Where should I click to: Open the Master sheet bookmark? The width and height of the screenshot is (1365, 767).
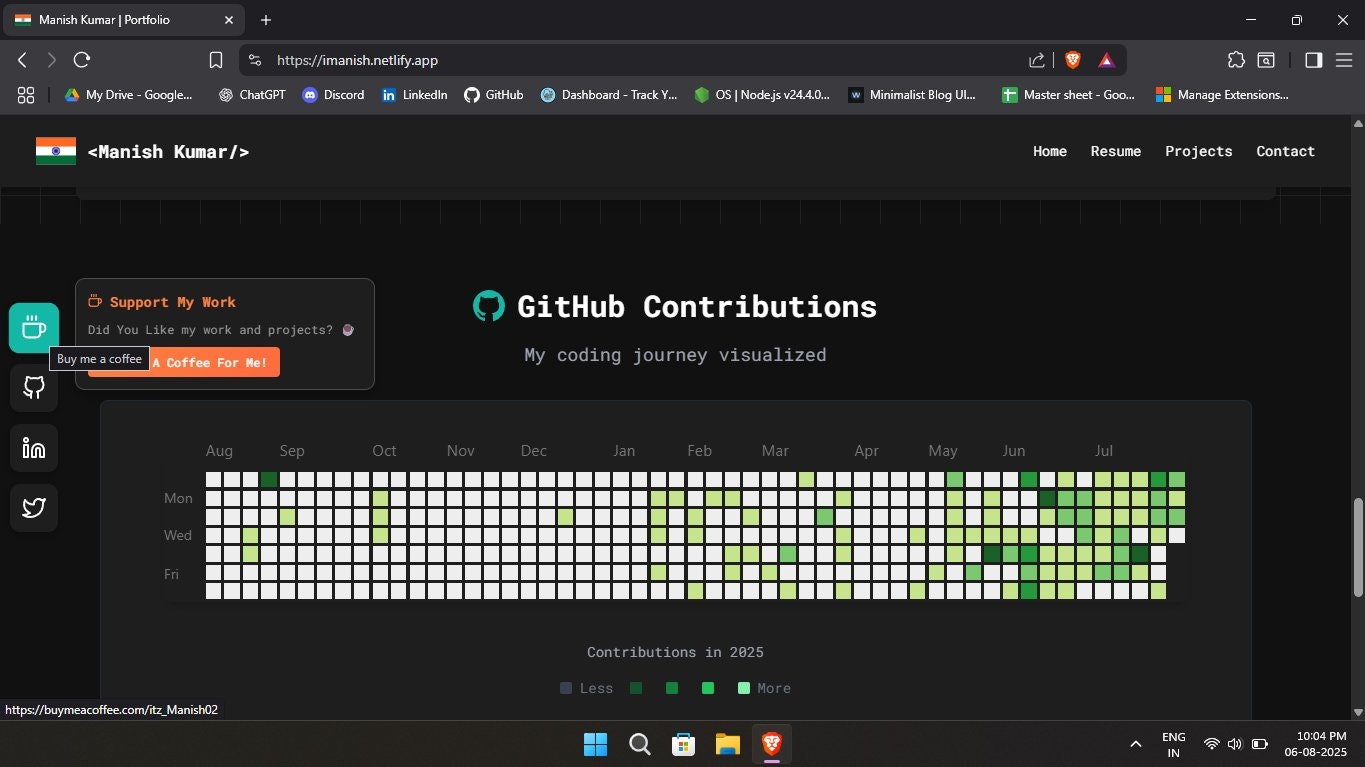(x=1069, y=95)
